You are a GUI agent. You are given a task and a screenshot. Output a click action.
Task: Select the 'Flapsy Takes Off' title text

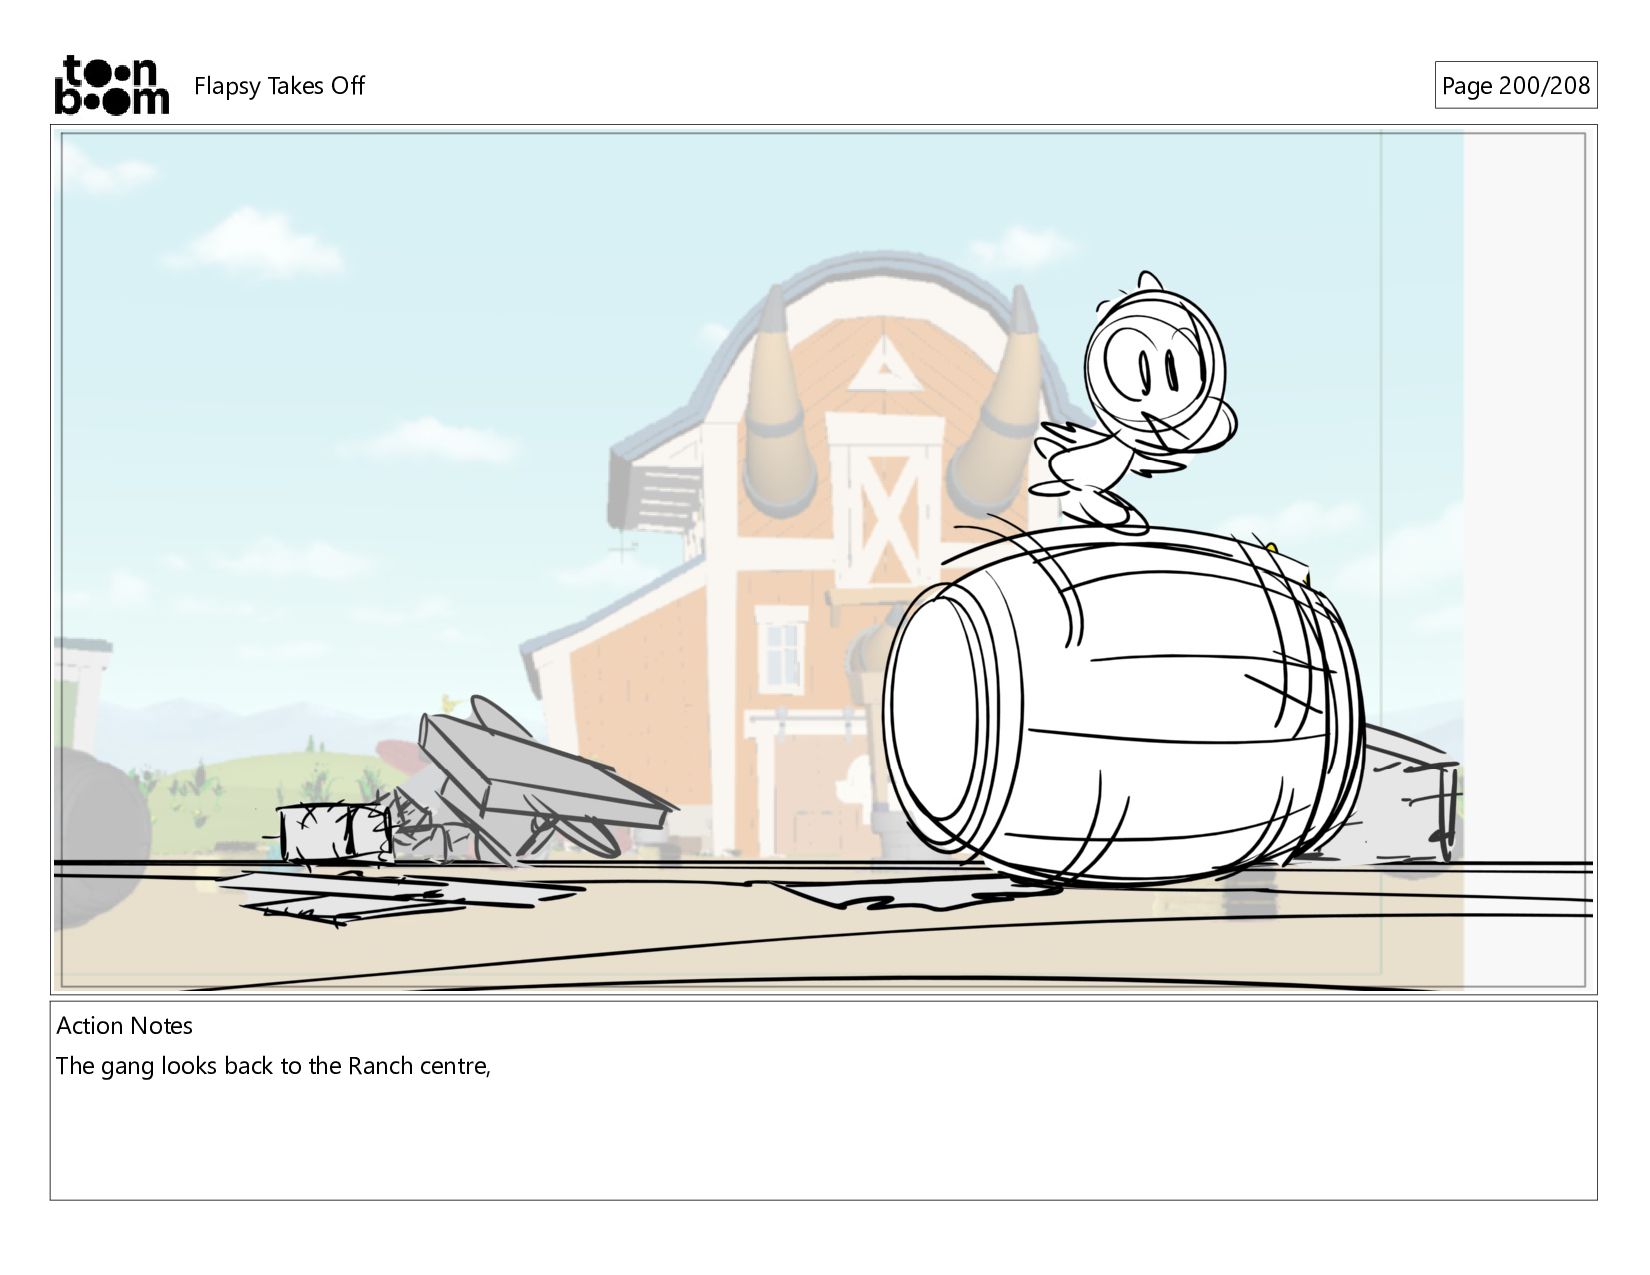coord(279,86)
